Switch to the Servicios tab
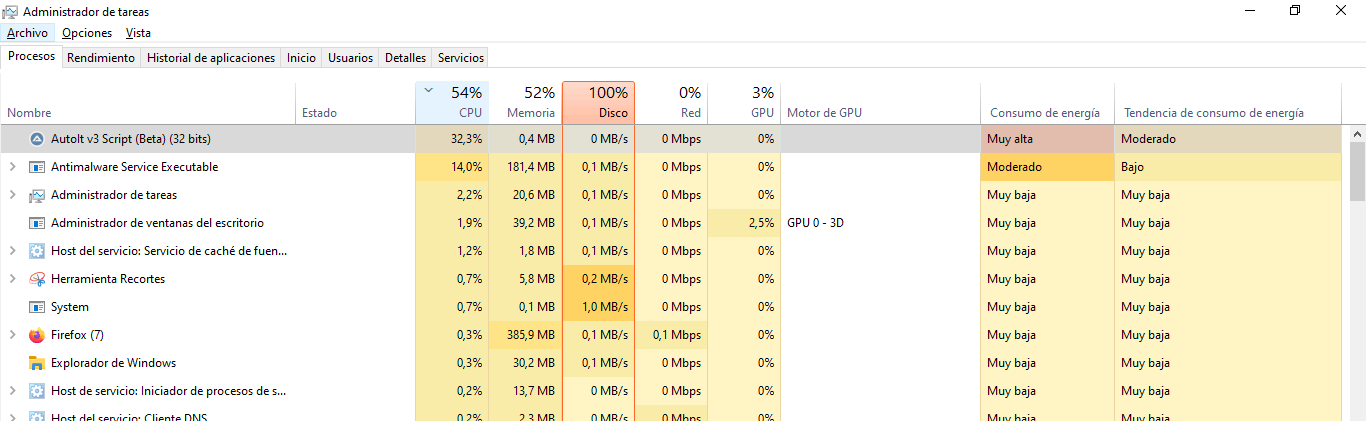This screenshot has height=421, width=1366. tap(461, 58)
